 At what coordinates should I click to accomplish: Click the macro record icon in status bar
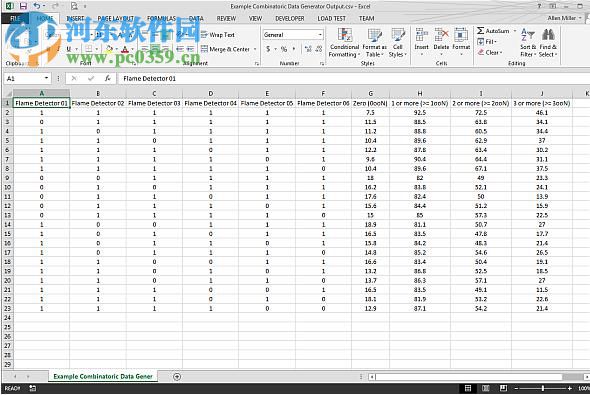32,388
